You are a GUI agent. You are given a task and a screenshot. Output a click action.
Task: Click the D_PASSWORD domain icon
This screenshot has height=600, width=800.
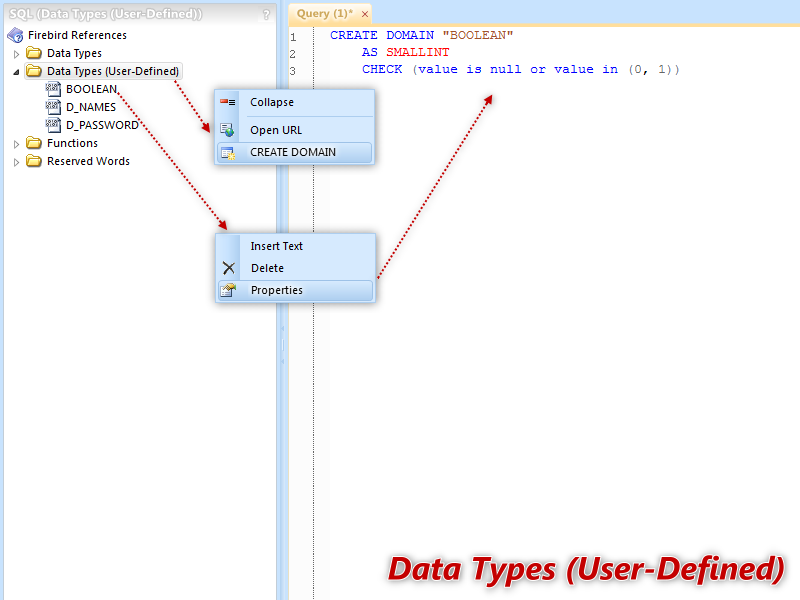53,125
